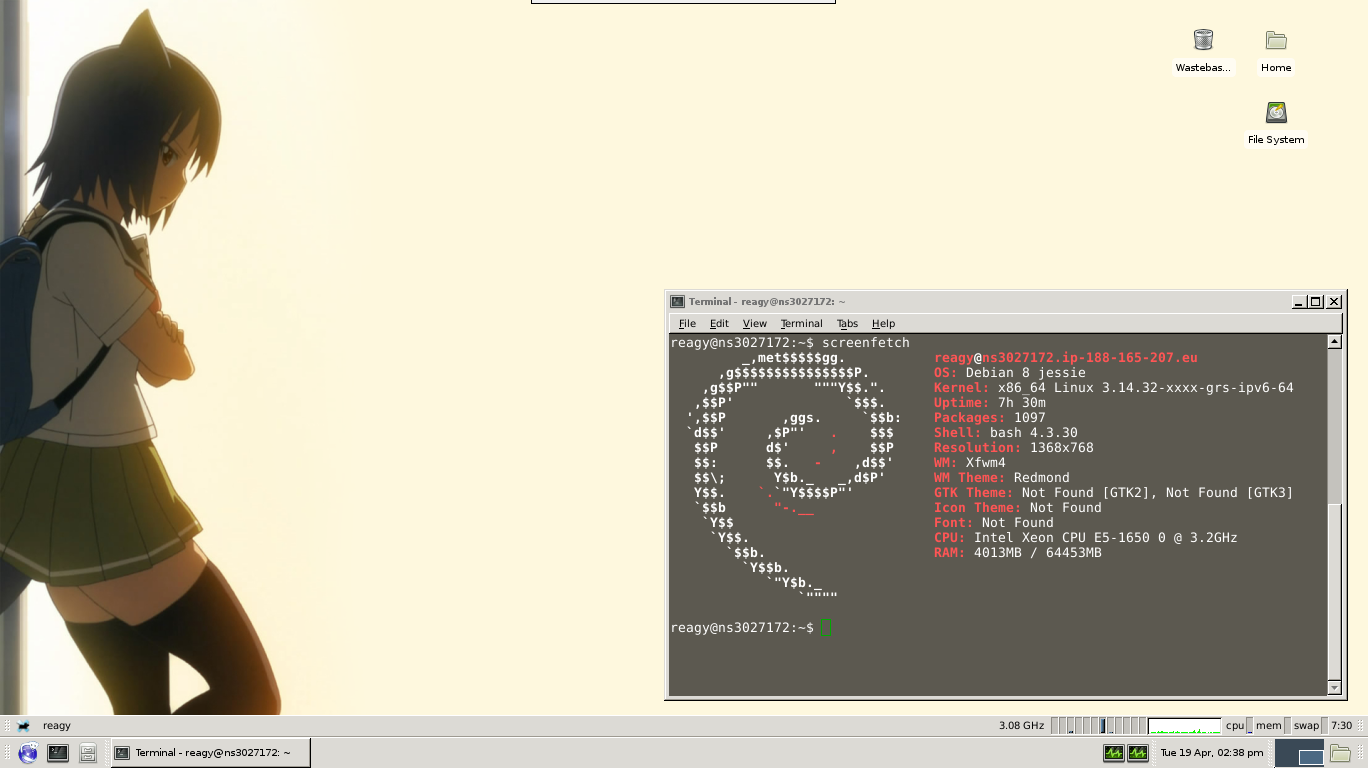The height and width of the screenshot is (768, 1368).
Task: Open the folder places icon in panel
Action: (x=1340, y=753)
